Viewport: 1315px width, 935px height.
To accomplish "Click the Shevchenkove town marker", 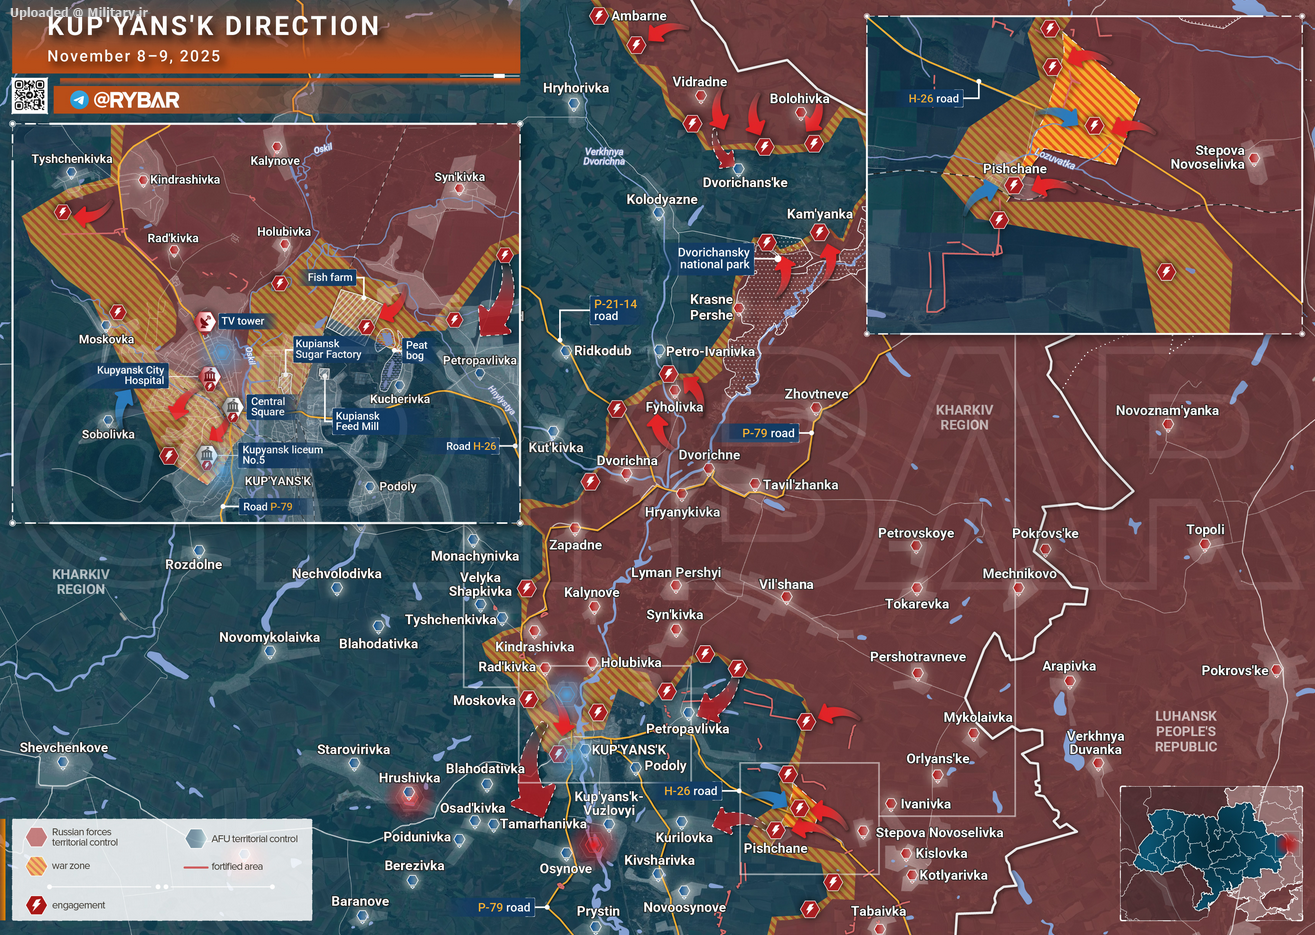I will tap(62, 763).
